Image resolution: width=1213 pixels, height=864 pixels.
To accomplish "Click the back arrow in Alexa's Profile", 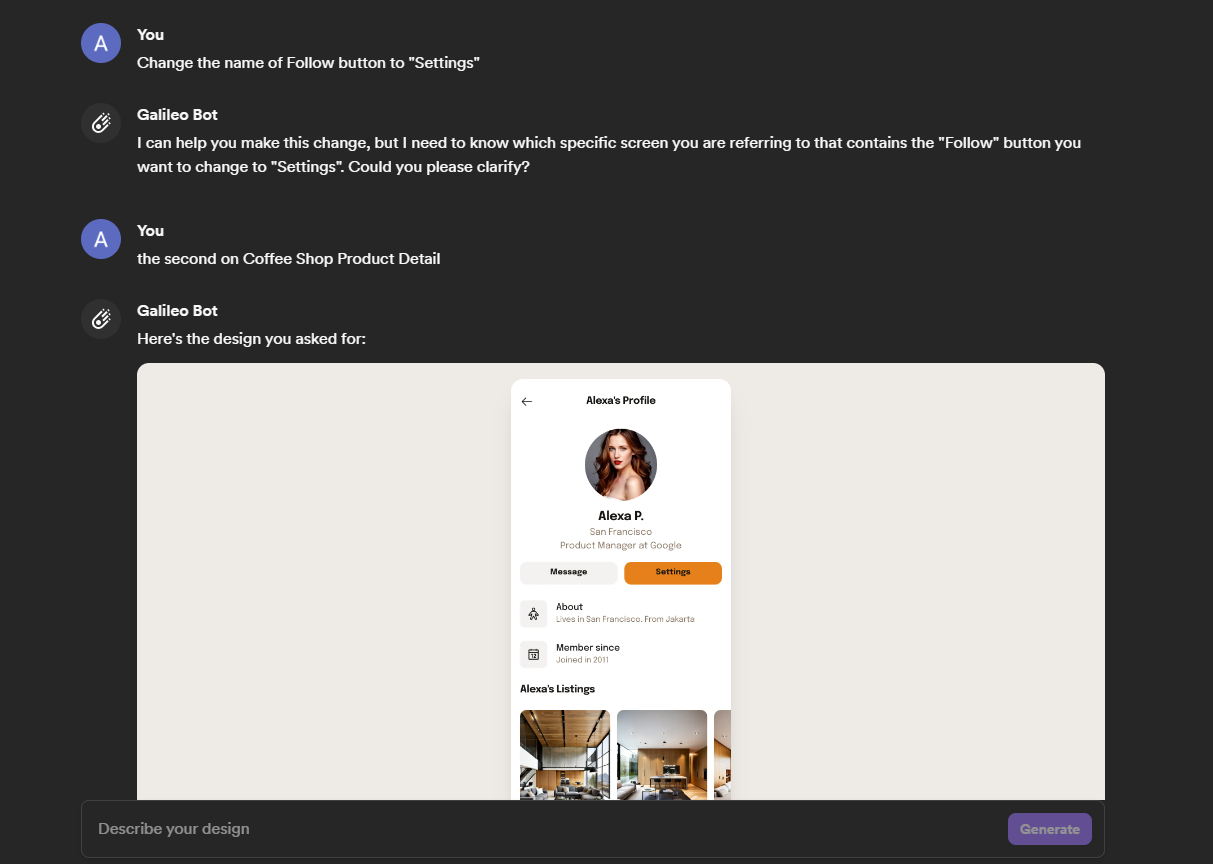I will click(x=527, y=401).
